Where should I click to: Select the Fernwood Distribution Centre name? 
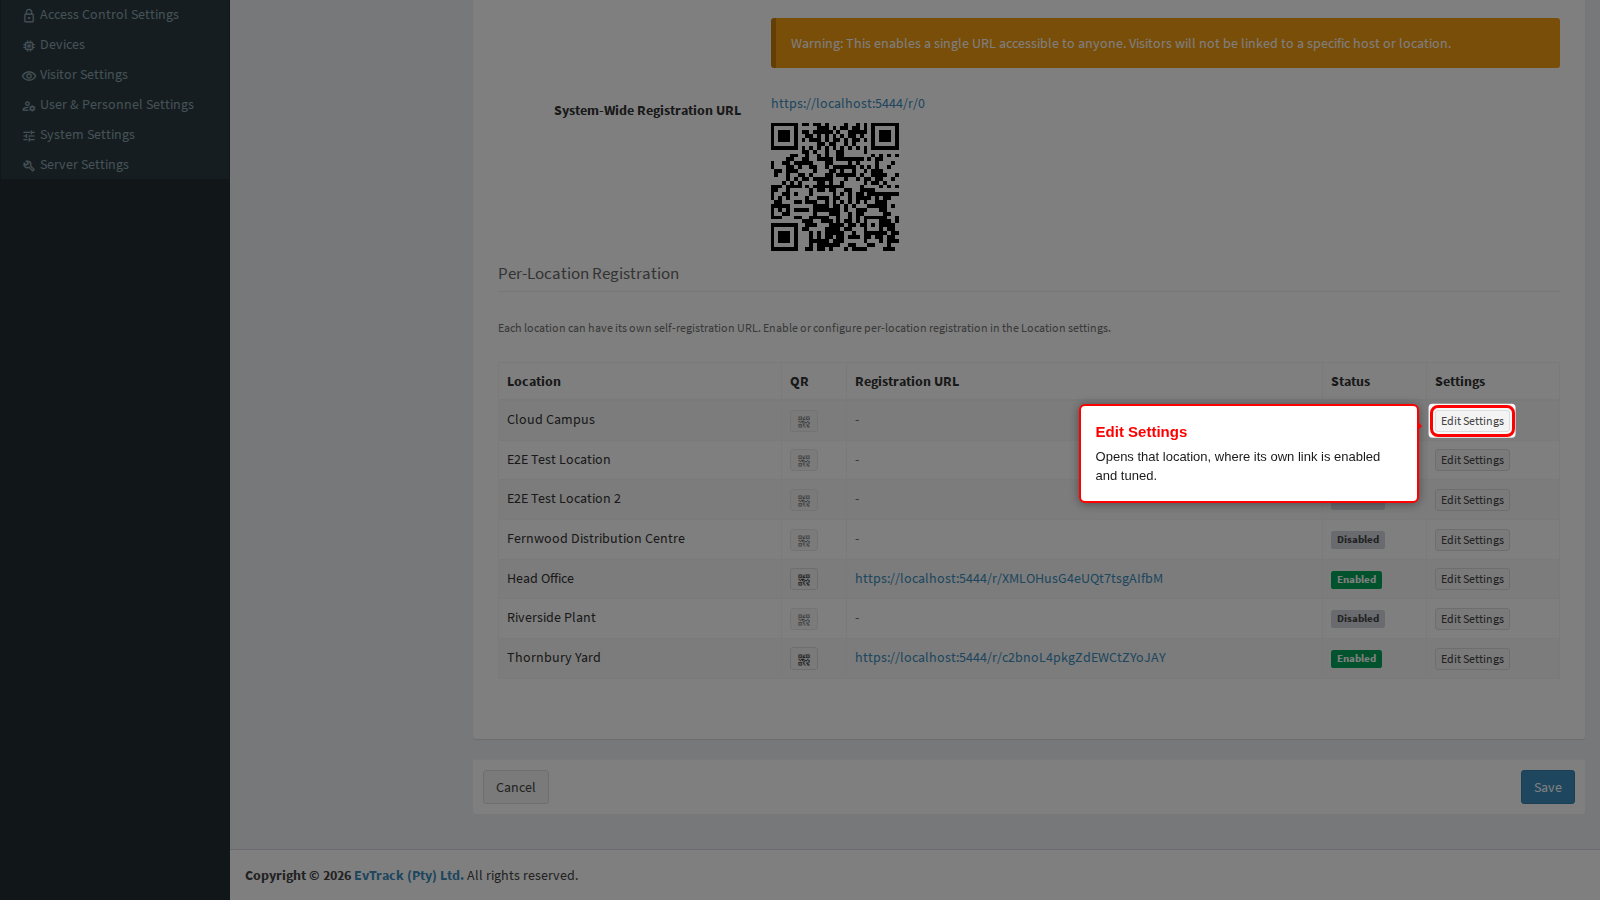(x=596, y=538)
